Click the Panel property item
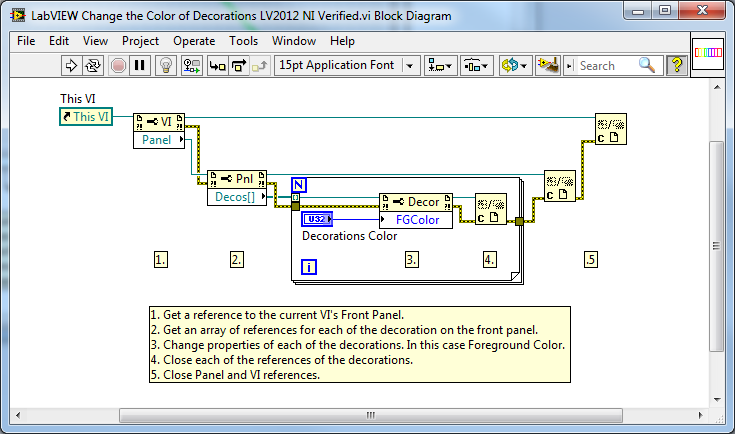The width and height of the screenshot is (735, 434). (159, 140)
